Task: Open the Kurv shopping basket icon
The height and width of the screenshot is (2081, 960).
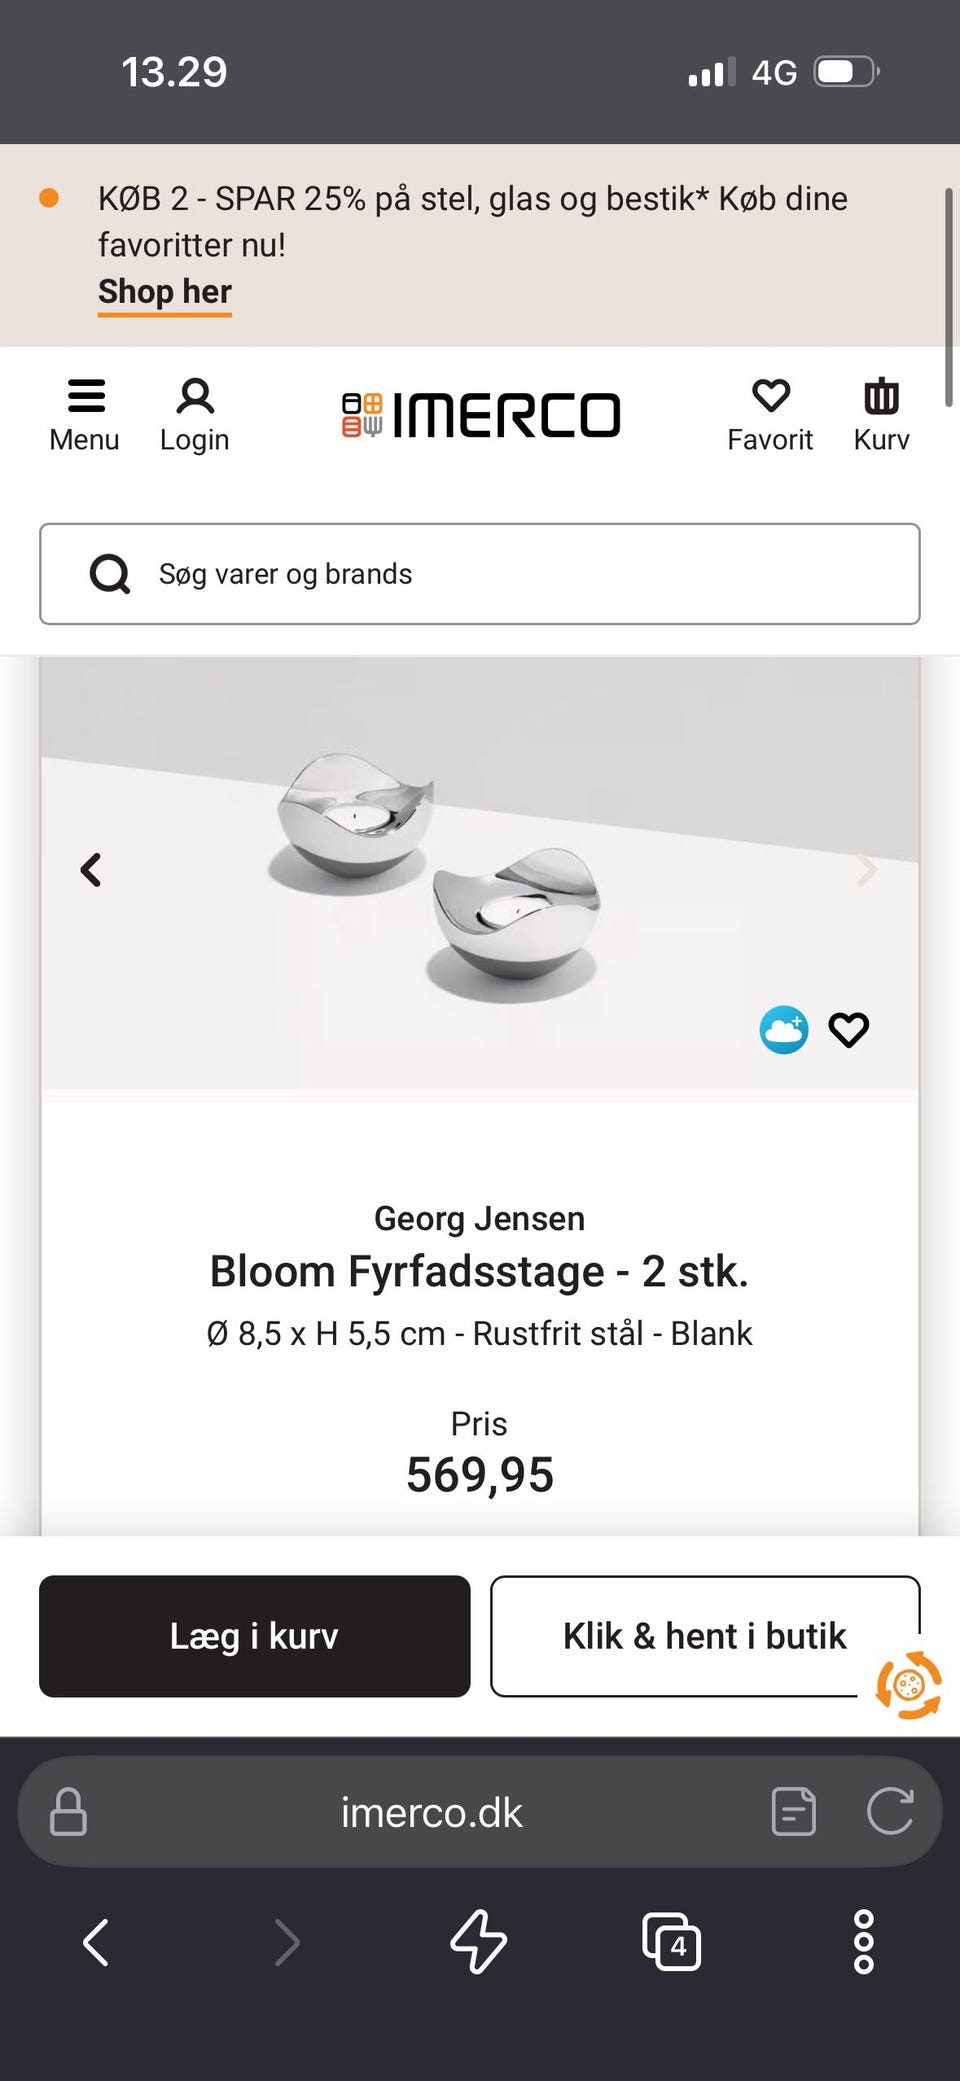Action: pos(881,397)
